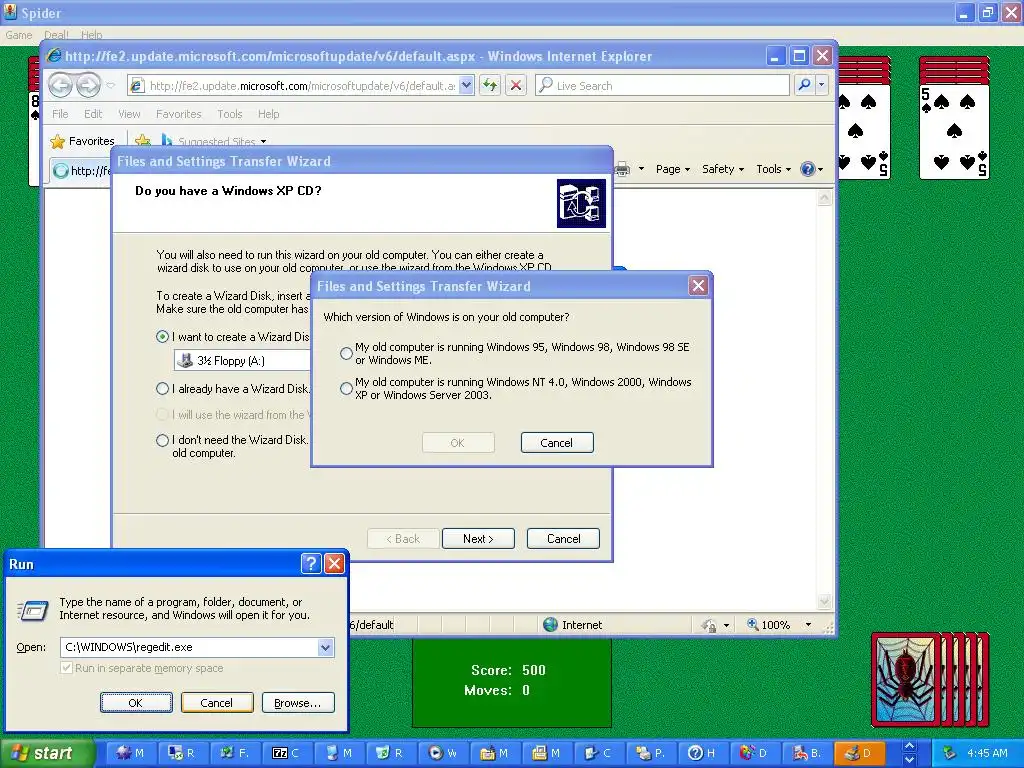Open the File menu in Internet Explorer
1024x768 pixels.
[60, 114]
